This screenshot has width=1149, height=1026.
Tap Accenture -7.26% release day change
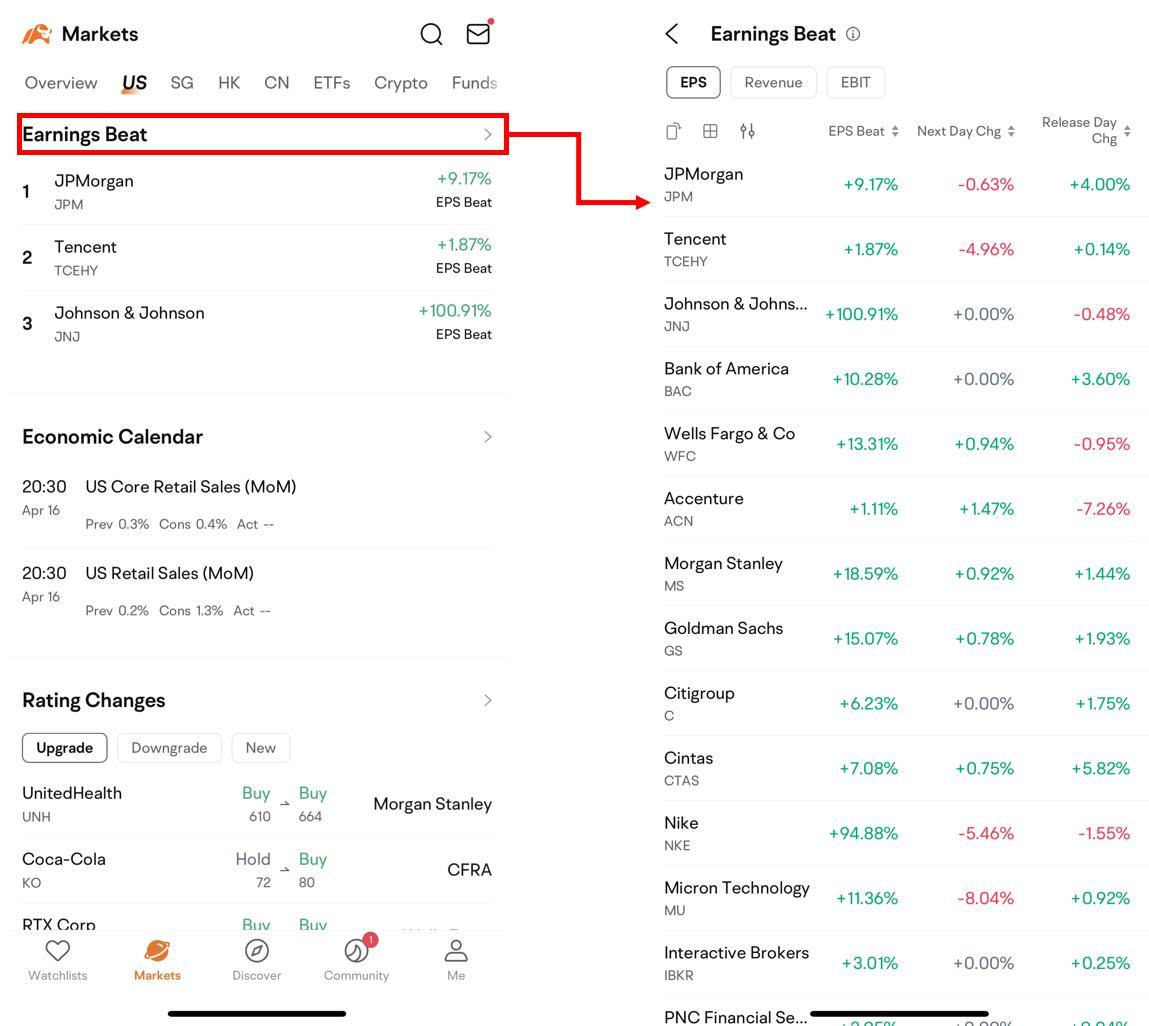coord(1103,509)
